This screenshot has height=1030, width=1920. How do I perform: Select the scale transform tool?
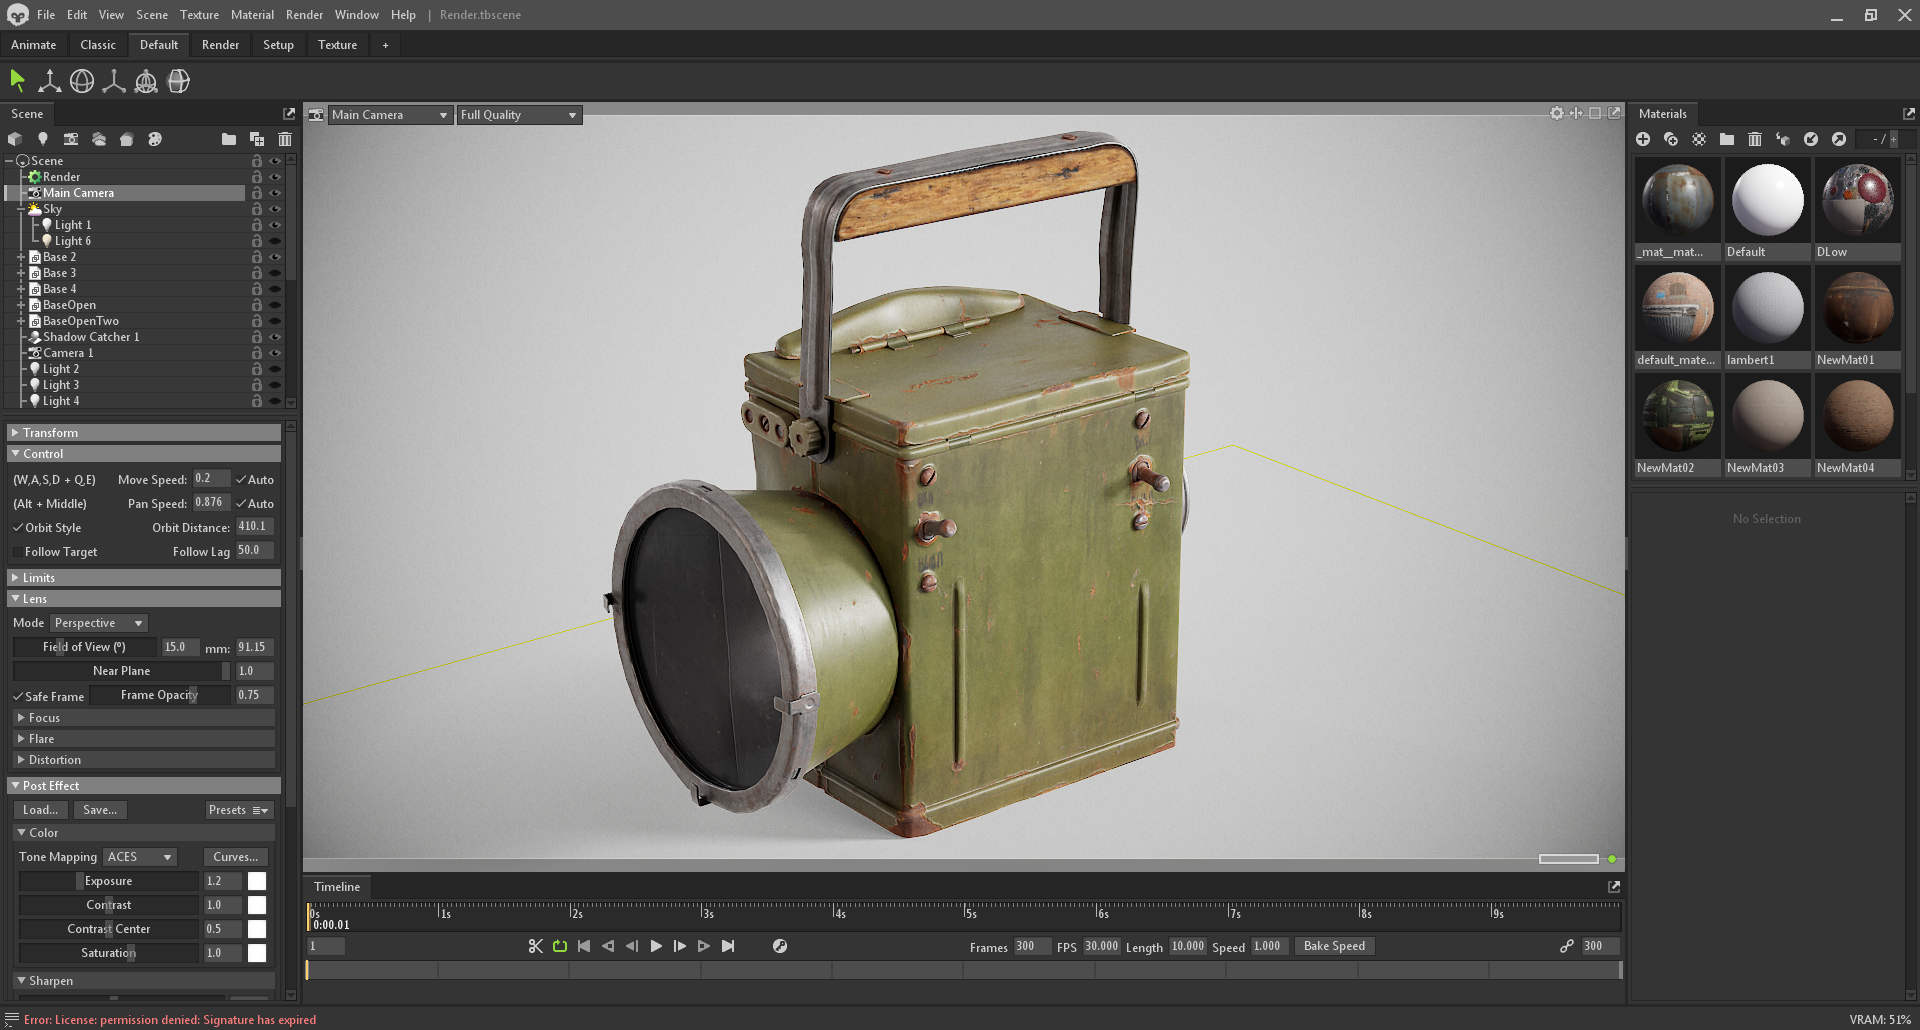(x=113, y=81)
